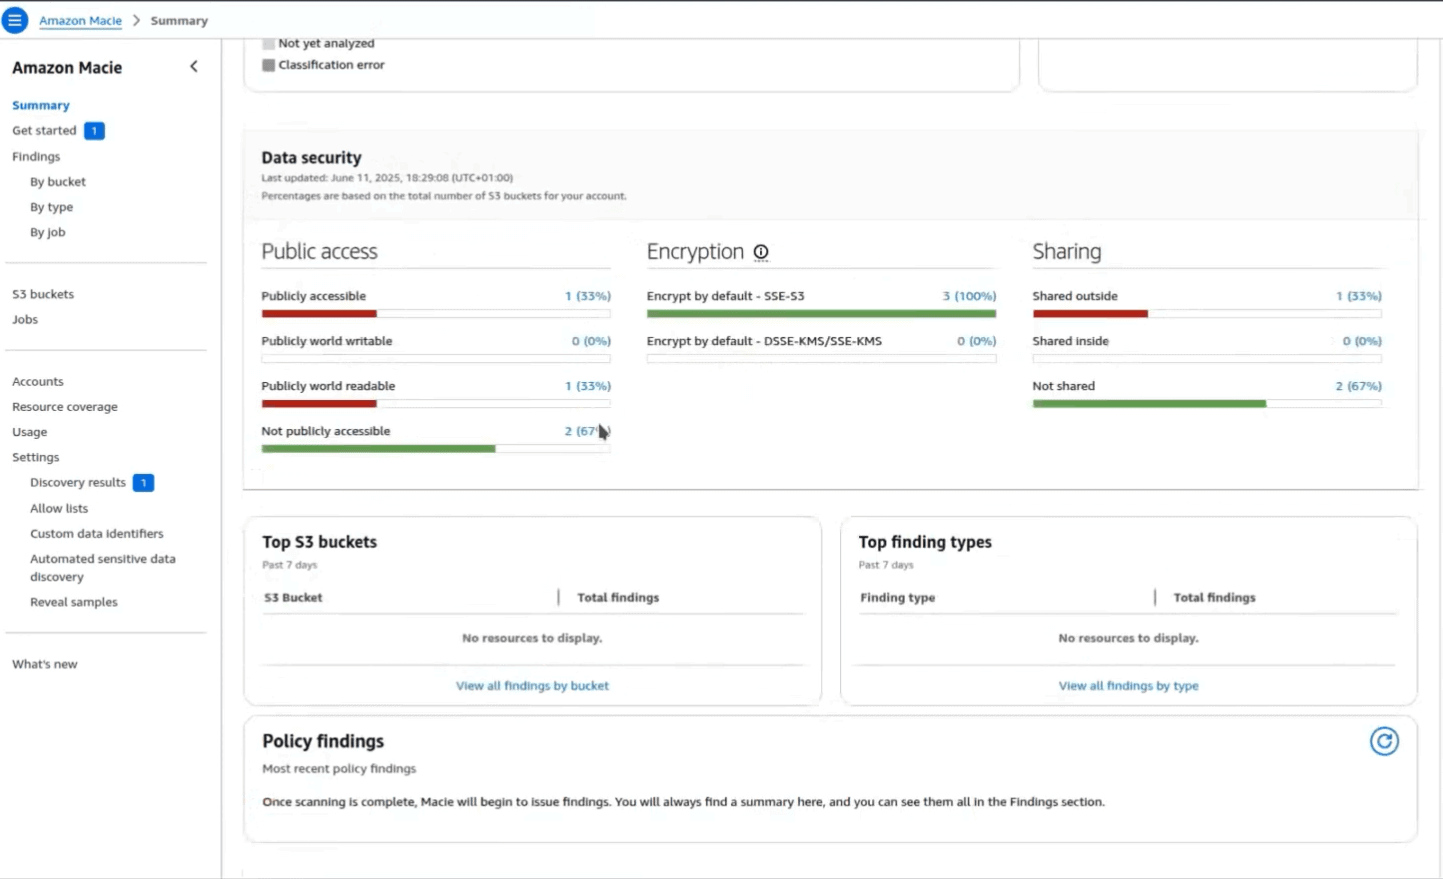Refresh the Policy findings panel

(1384, 741)
